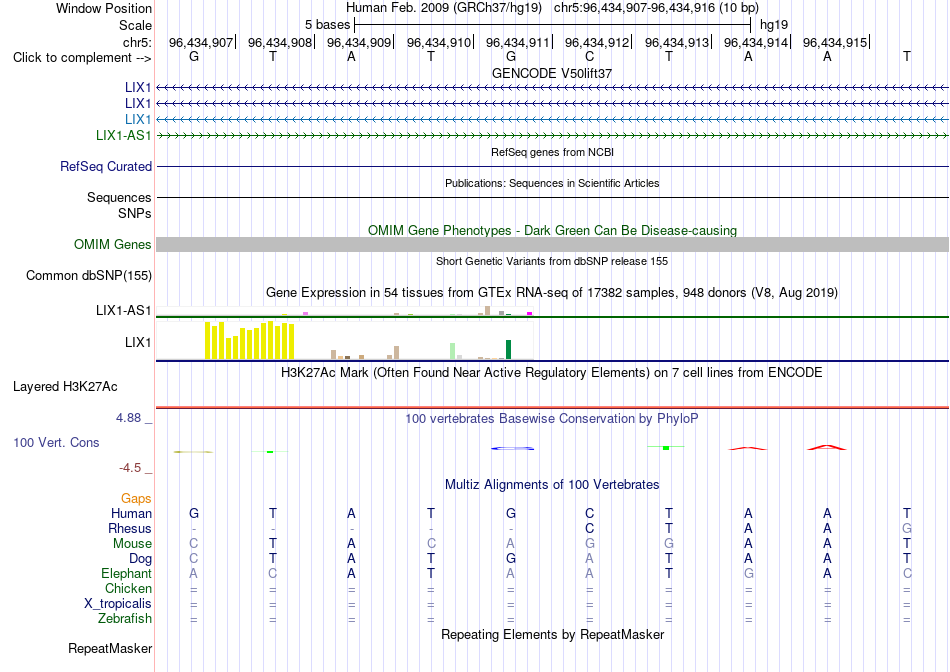Click the SNPs publications label
This screenshot has height=672, width=950.
[135, 213]
